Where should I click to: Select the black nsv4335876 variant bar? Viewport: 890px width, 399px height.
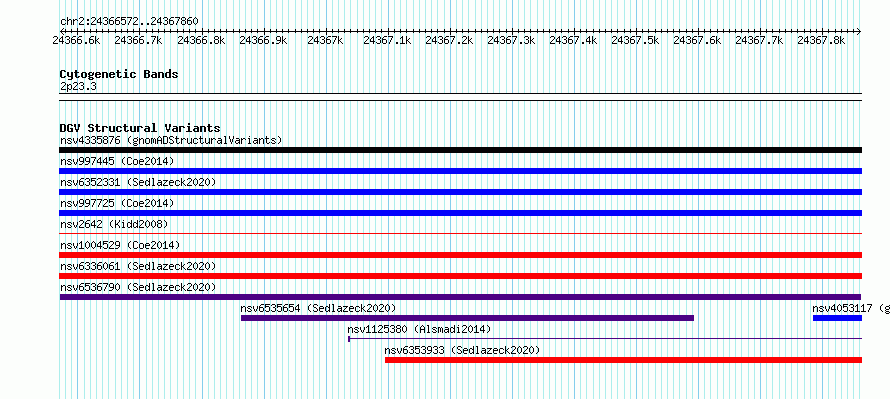point(461,150)
